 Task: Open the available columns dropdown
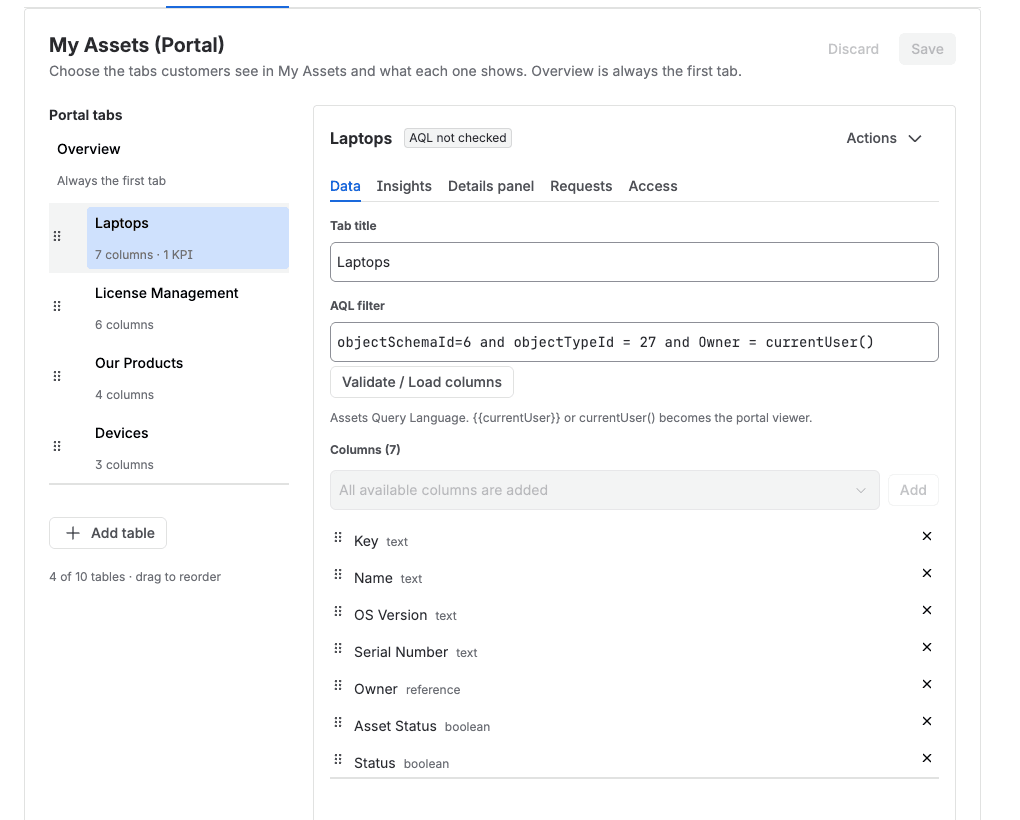[x=605, y=490]
